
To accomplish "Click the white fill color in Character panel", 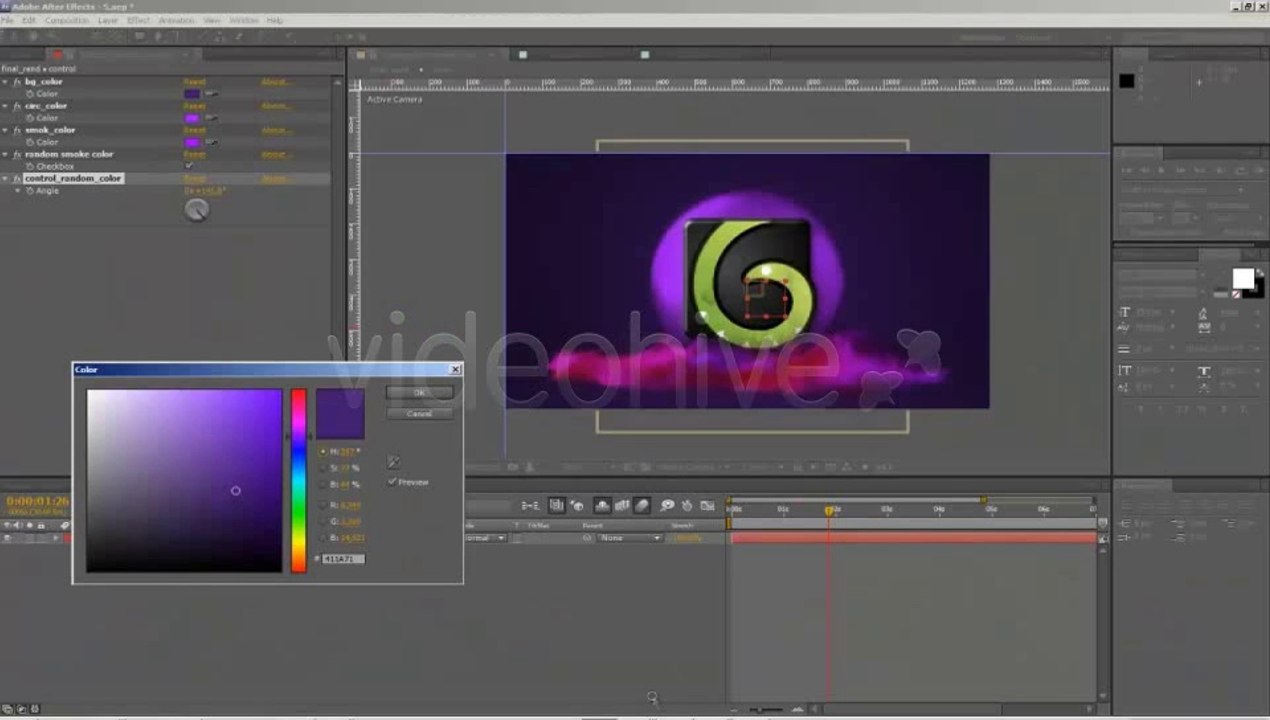I will coord(1242,278).
